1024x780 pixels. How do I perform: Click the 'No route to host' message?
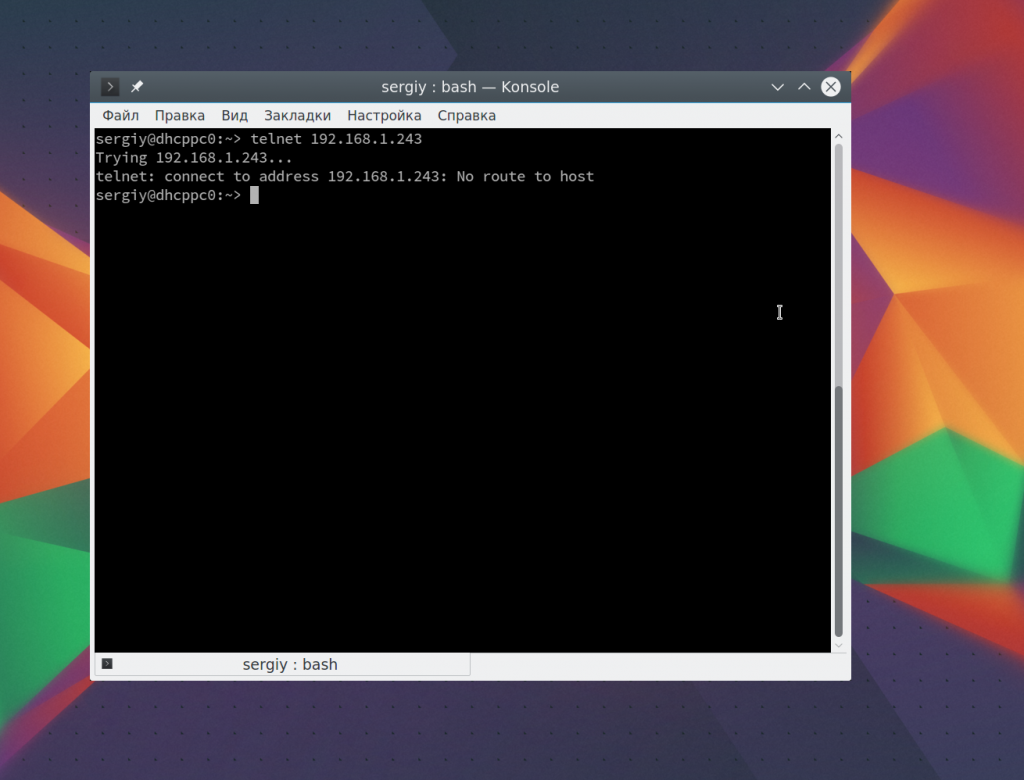tap(525, 176)
